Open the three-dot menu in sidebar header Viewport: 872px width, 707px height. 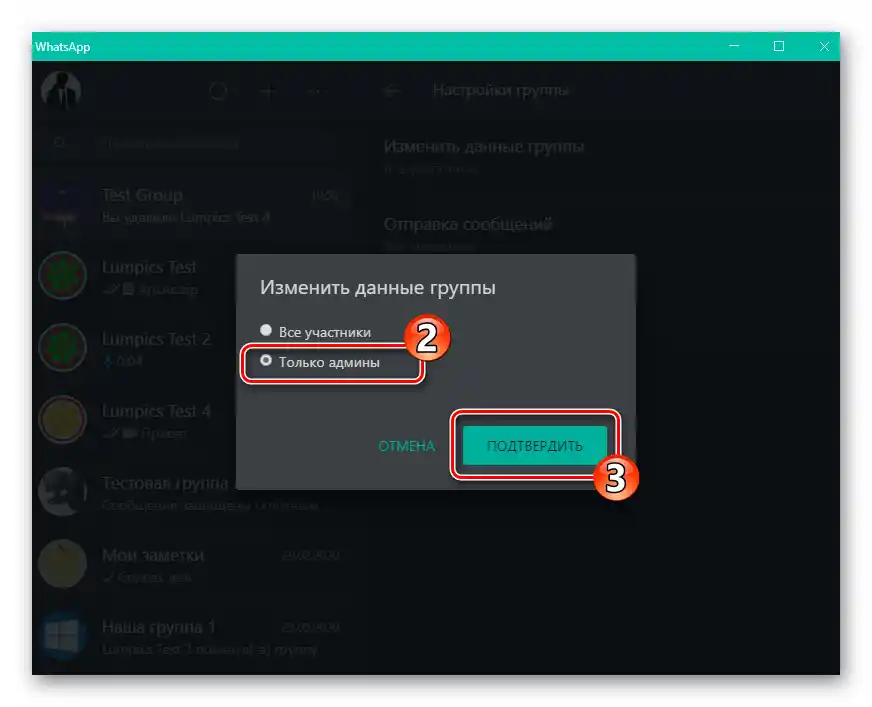tap(318, 91)
